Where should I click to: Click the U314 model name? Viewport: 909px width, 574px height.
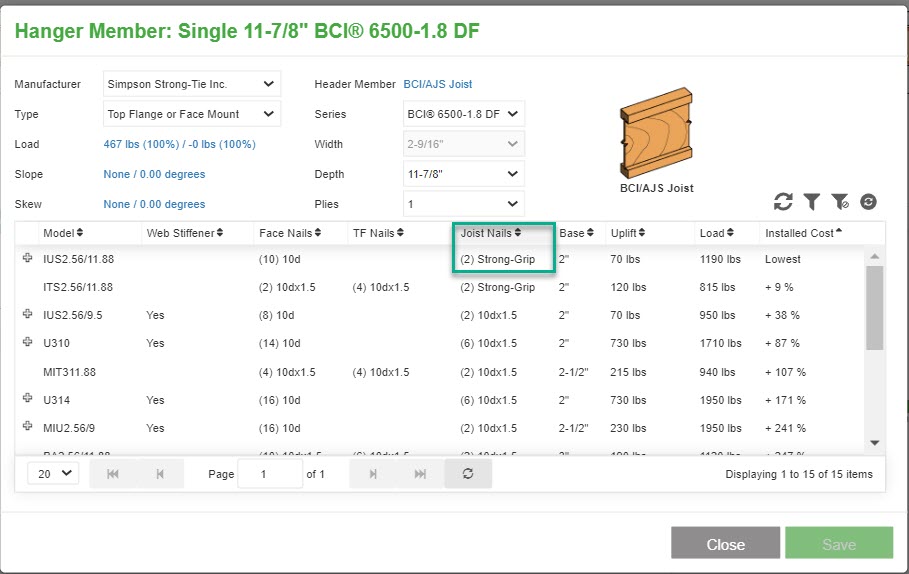pyautogui.click(x=56, y=400)
